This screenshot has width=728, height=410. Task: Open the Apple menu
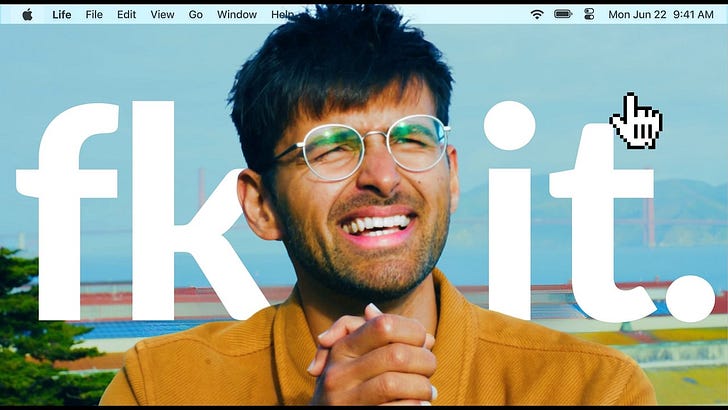coord(27,15)
